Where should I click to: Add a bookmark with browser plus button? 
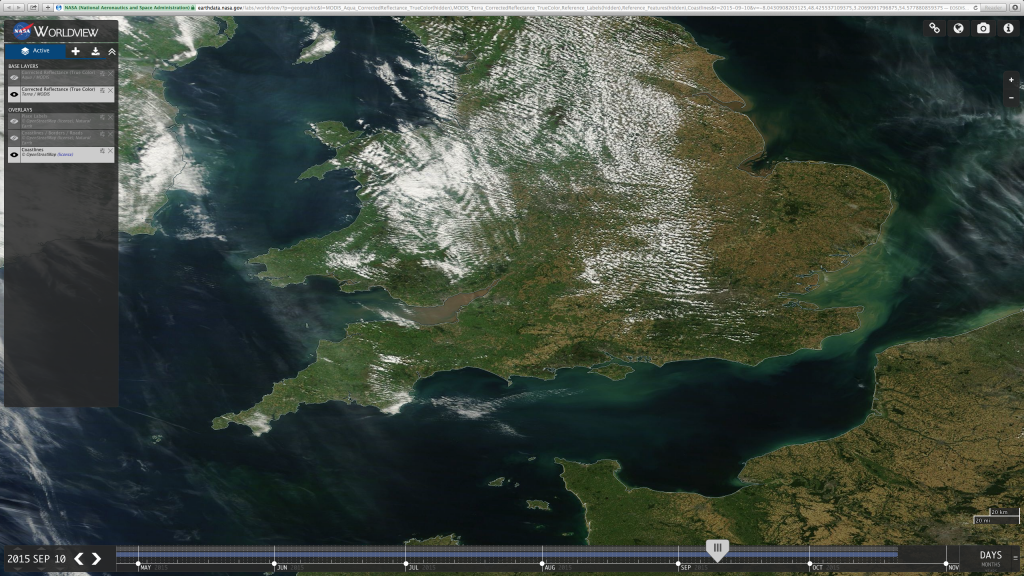tap(47, 7)
